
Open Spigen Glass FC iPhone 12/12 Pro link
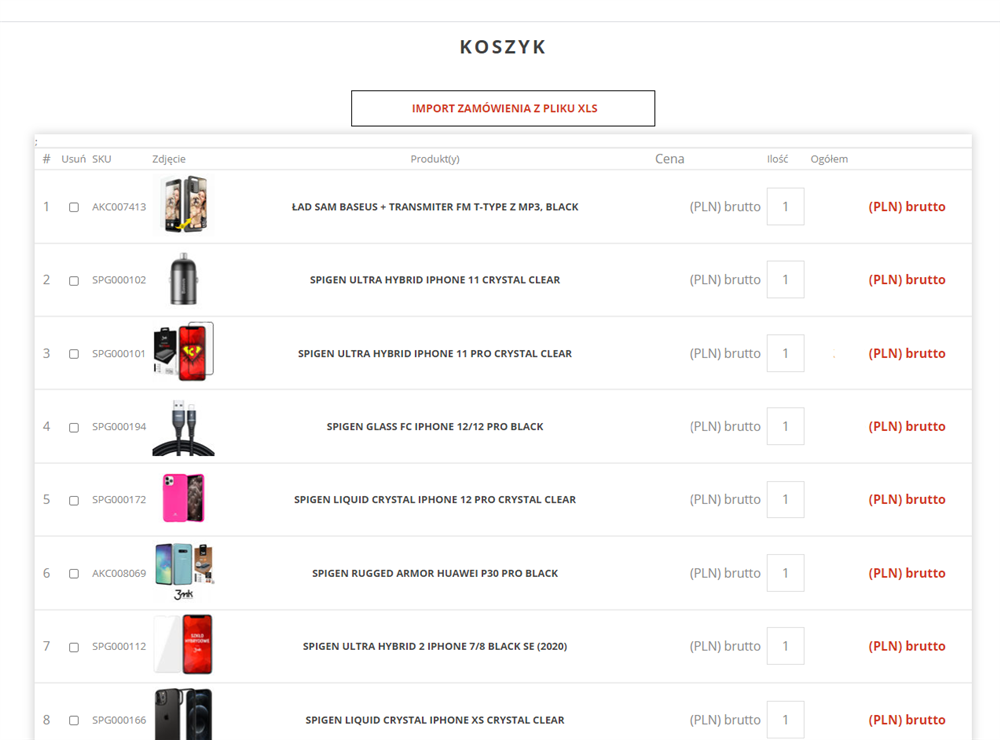(435, 427)
